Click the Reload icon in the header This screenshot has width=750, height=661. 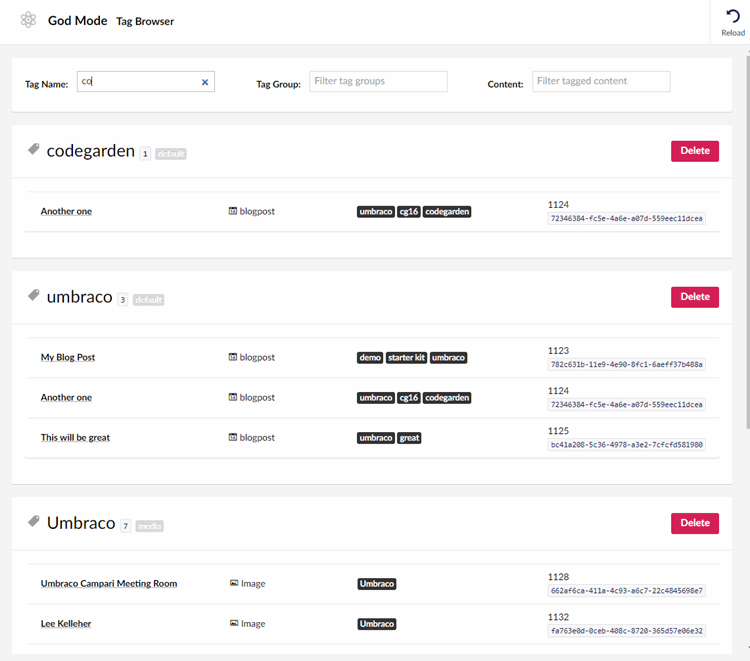coord(733,16)
